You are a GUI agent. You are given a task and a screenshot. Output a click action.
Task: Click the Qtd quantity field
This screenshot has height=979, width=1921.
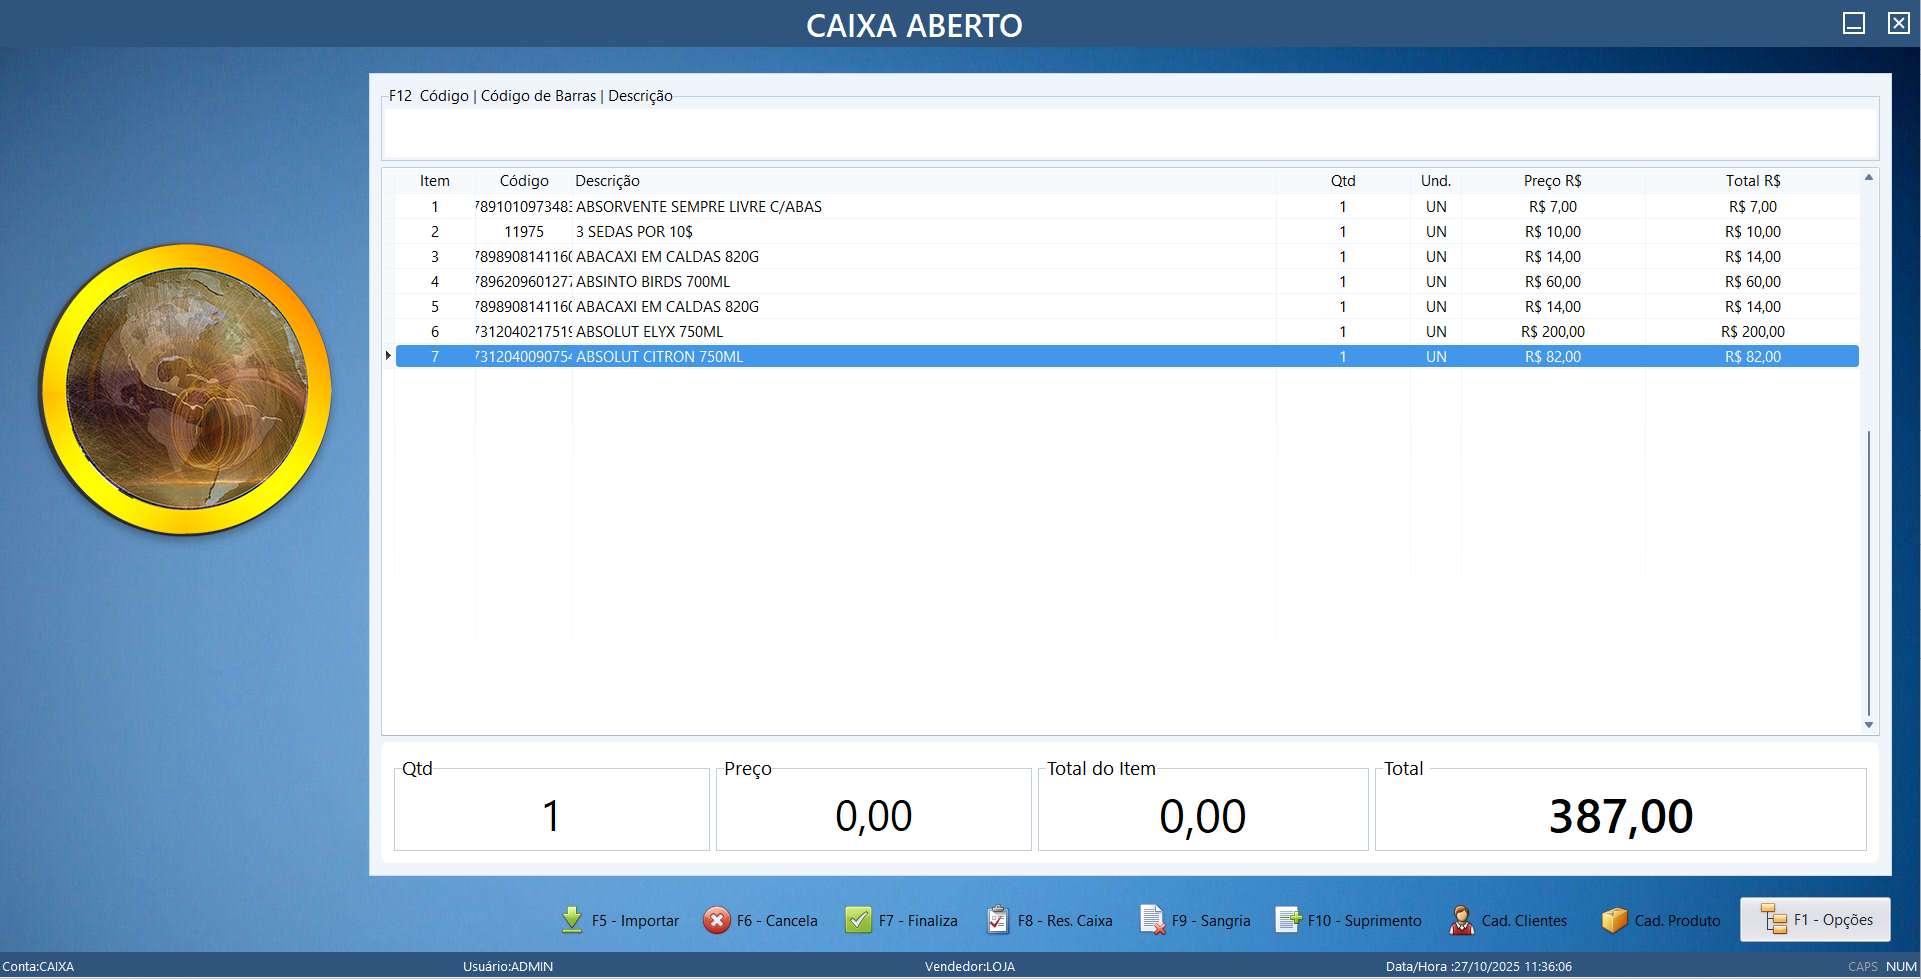[x=551, y=815]
